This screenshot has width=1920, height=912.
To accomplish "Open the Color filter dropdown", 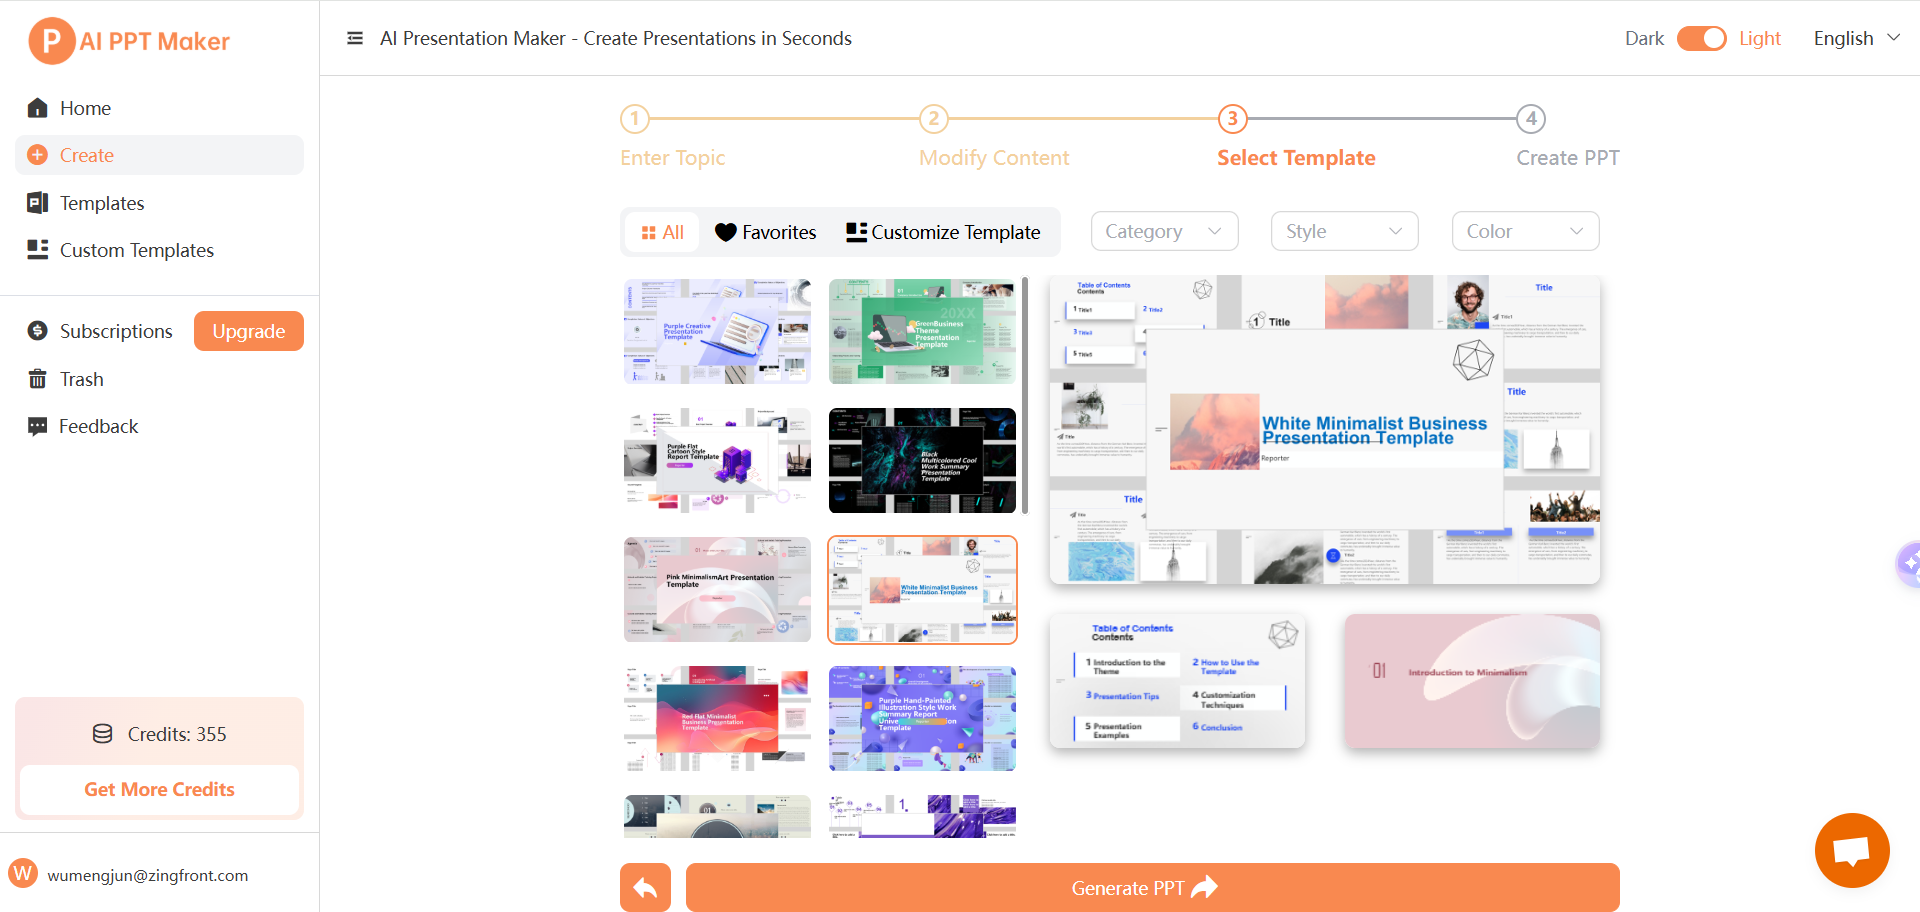I will pyautogui.click(x=1525, y=231).
